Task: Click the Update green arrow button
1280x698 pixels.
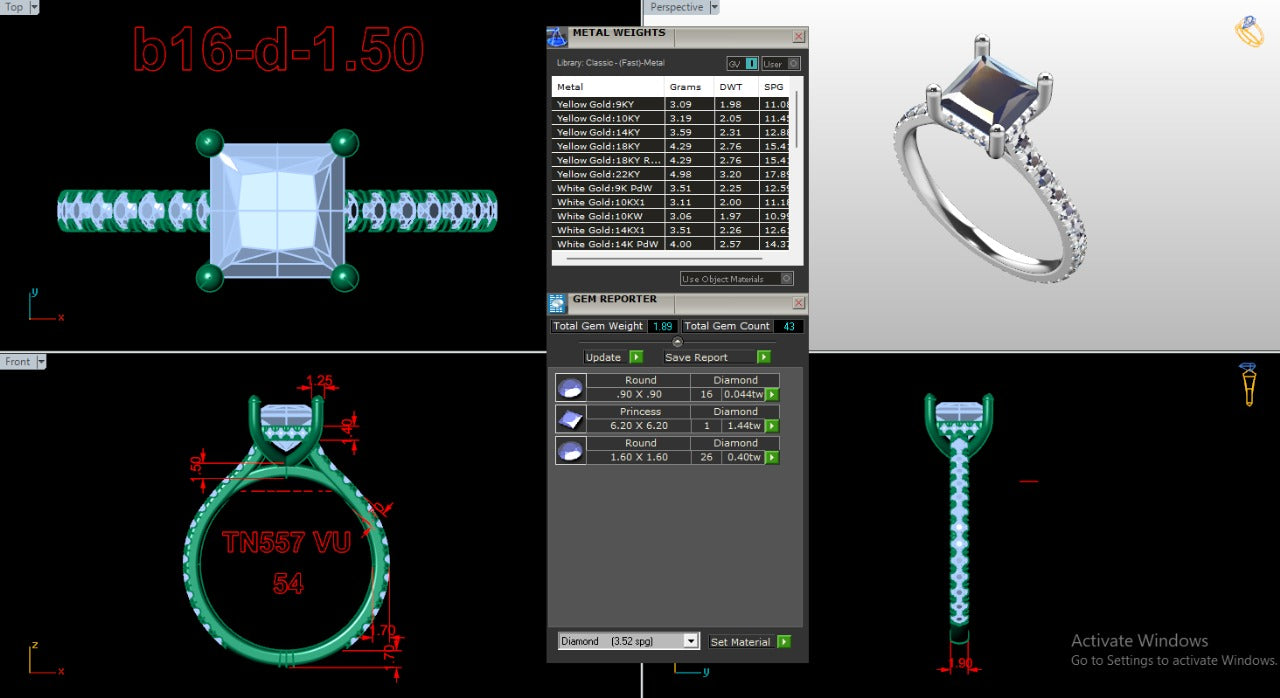Action: [636, 357]
